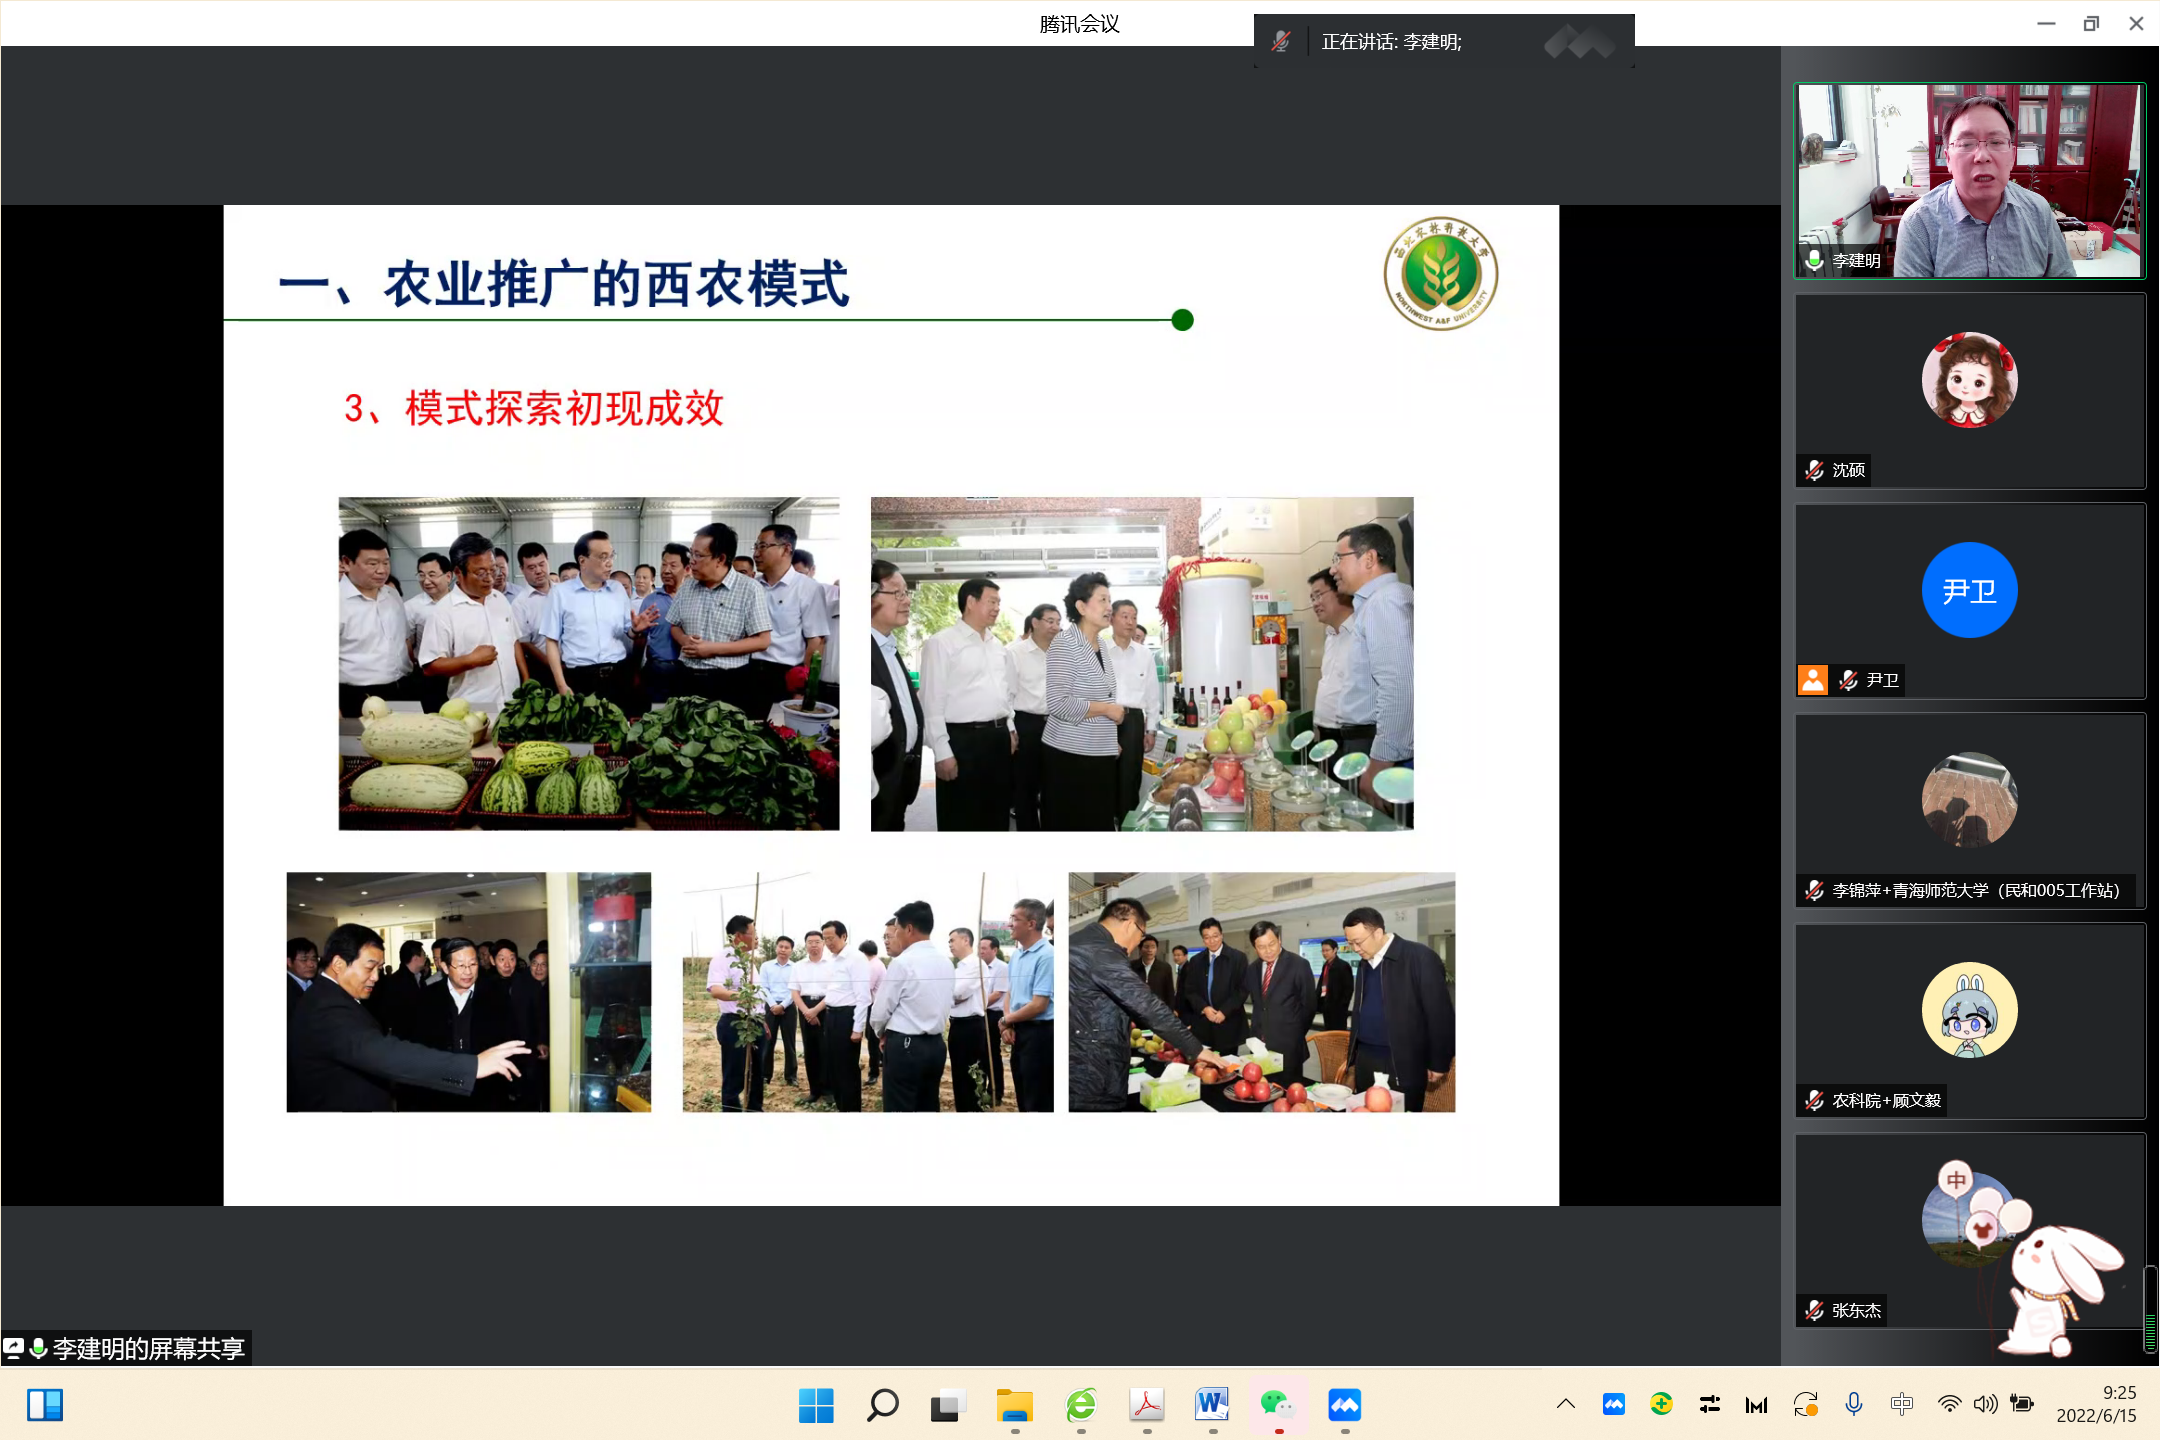2160x1440 pixels.
Task: Restore down the meeting window
Action: [x=2091, y=23]
